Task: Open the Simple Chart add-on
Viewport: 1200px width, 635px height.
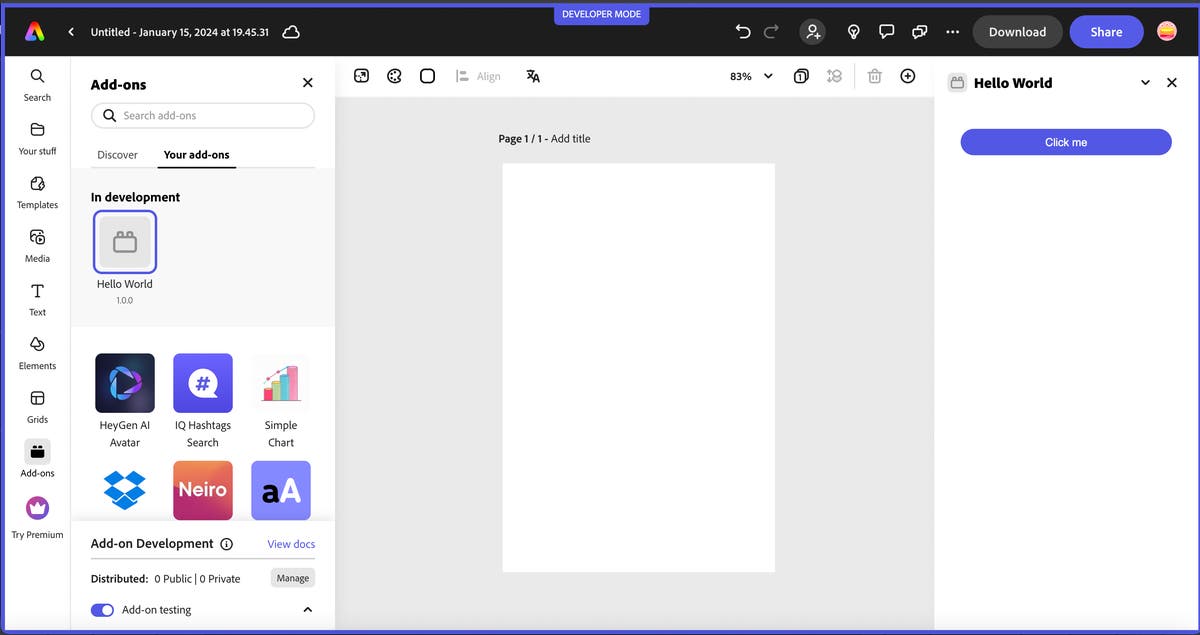Action: coord(281,383)
